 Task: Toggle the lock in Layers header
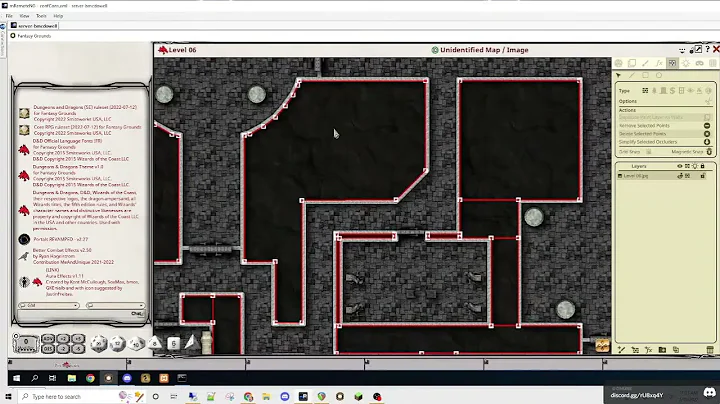702,166
